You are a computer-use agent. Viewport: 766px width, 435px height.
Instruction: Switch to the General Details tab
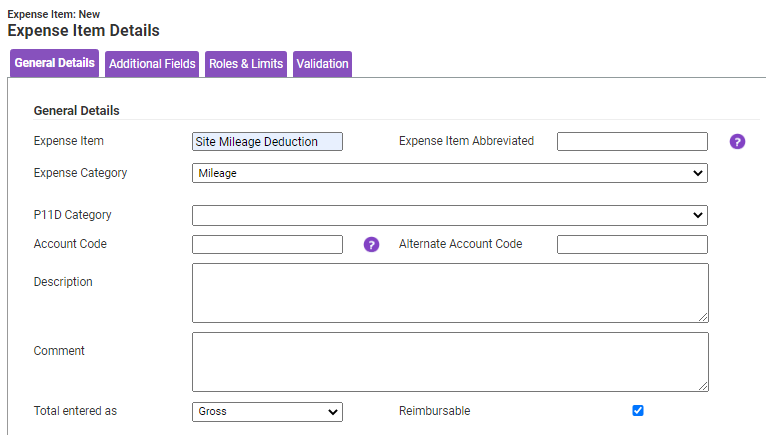tap(55, 64)
